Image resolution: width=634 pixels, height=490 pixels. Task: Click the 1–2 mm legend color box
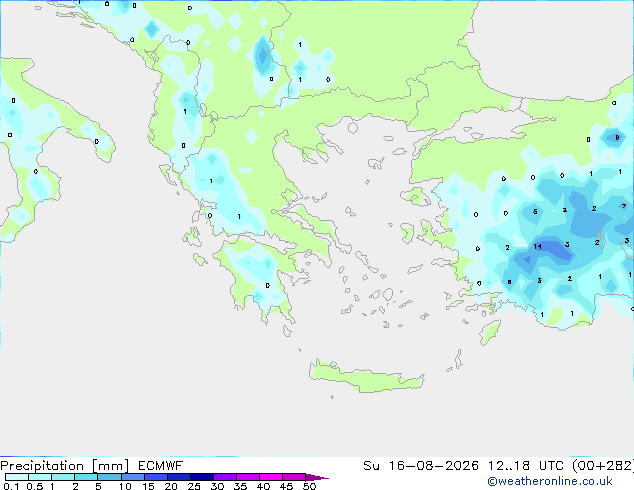click(63, 477)
